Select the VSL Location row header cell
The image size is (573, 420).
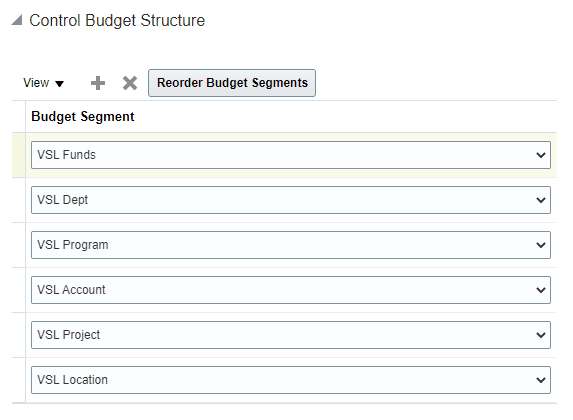(x=19, y=380)
